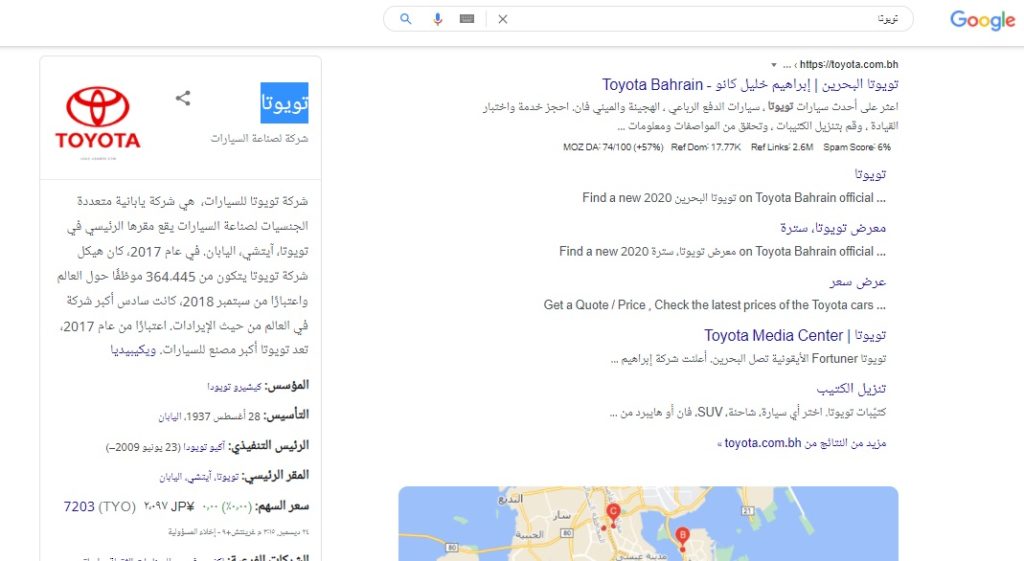This screenshot has height=561, width=1024.
Task: Click 'شركة لصناعة السيارات' subtitle
Action: (259, 138)
